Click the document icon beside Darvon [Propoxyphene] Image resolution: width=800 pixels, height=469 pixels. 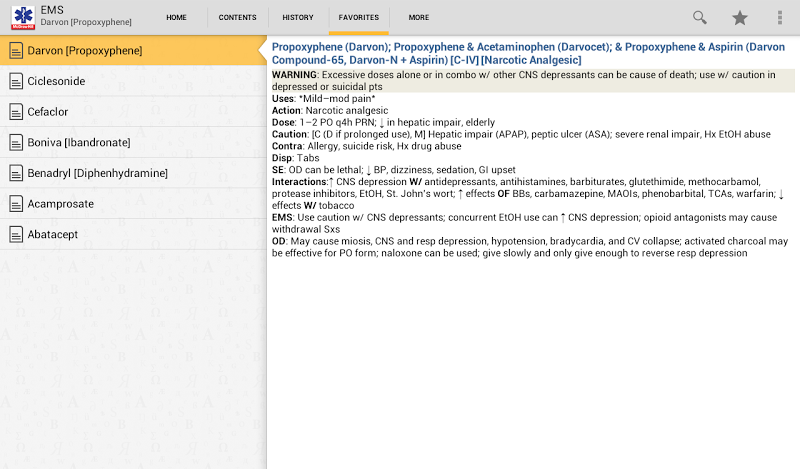tap(16, 51)
